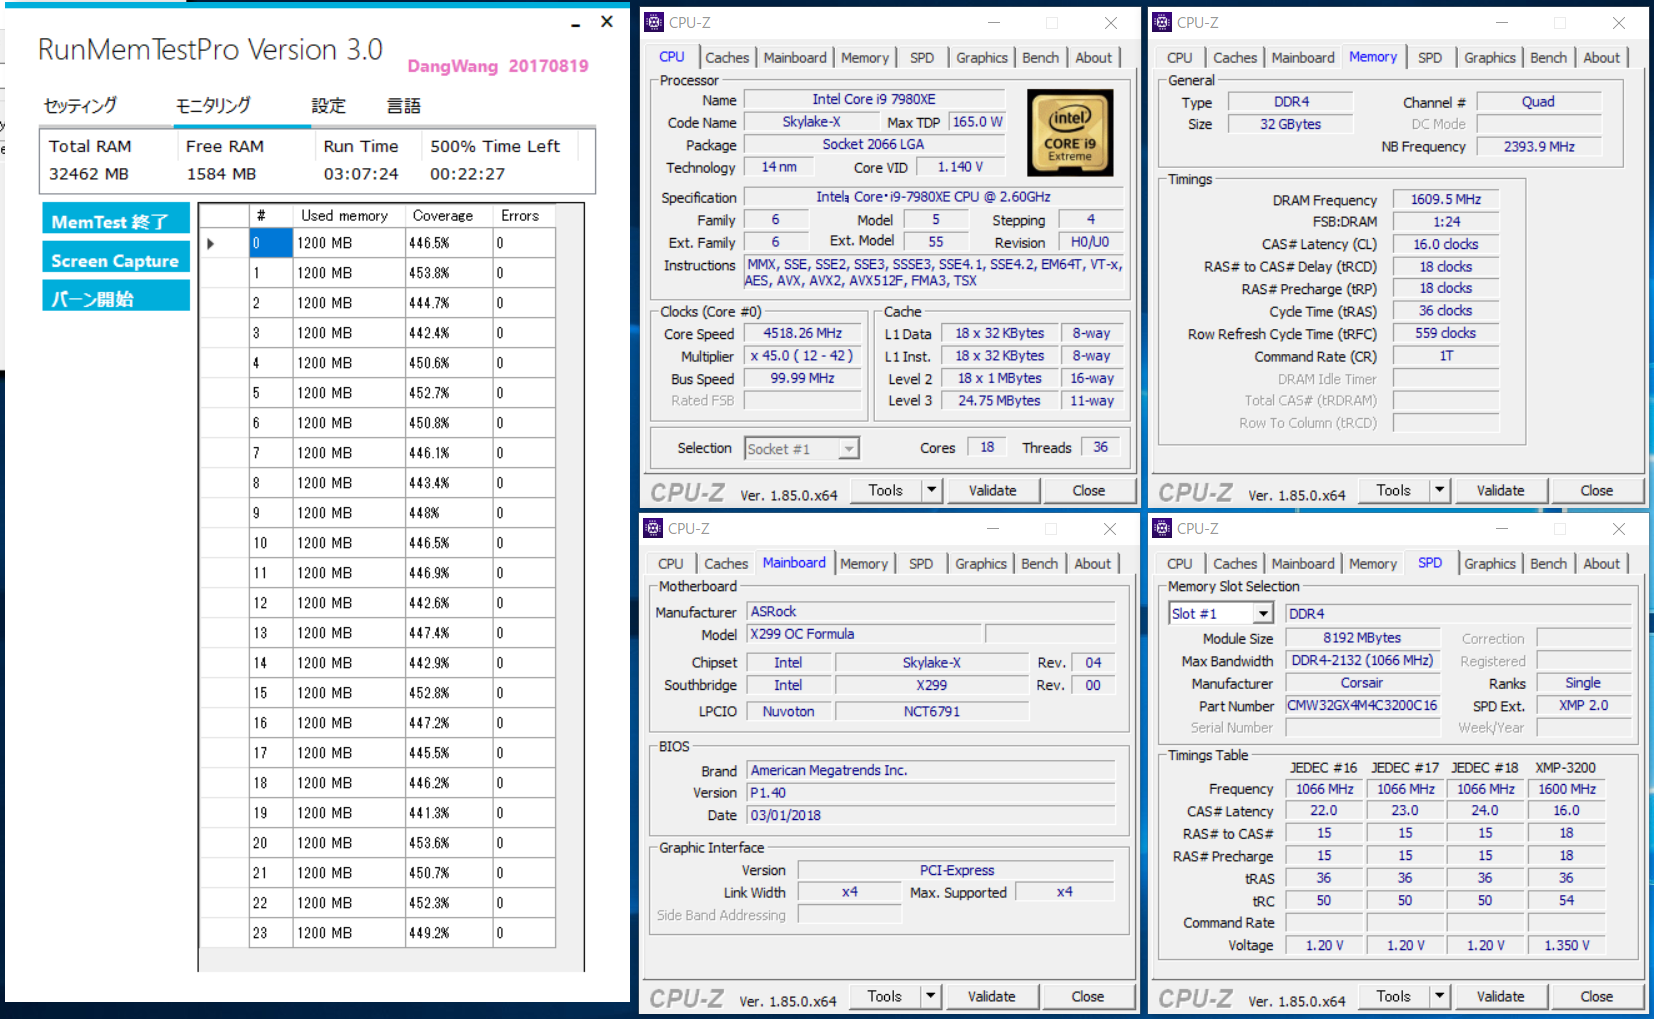Open セッティング tab in RunMemTestPro

click(80, 106)
